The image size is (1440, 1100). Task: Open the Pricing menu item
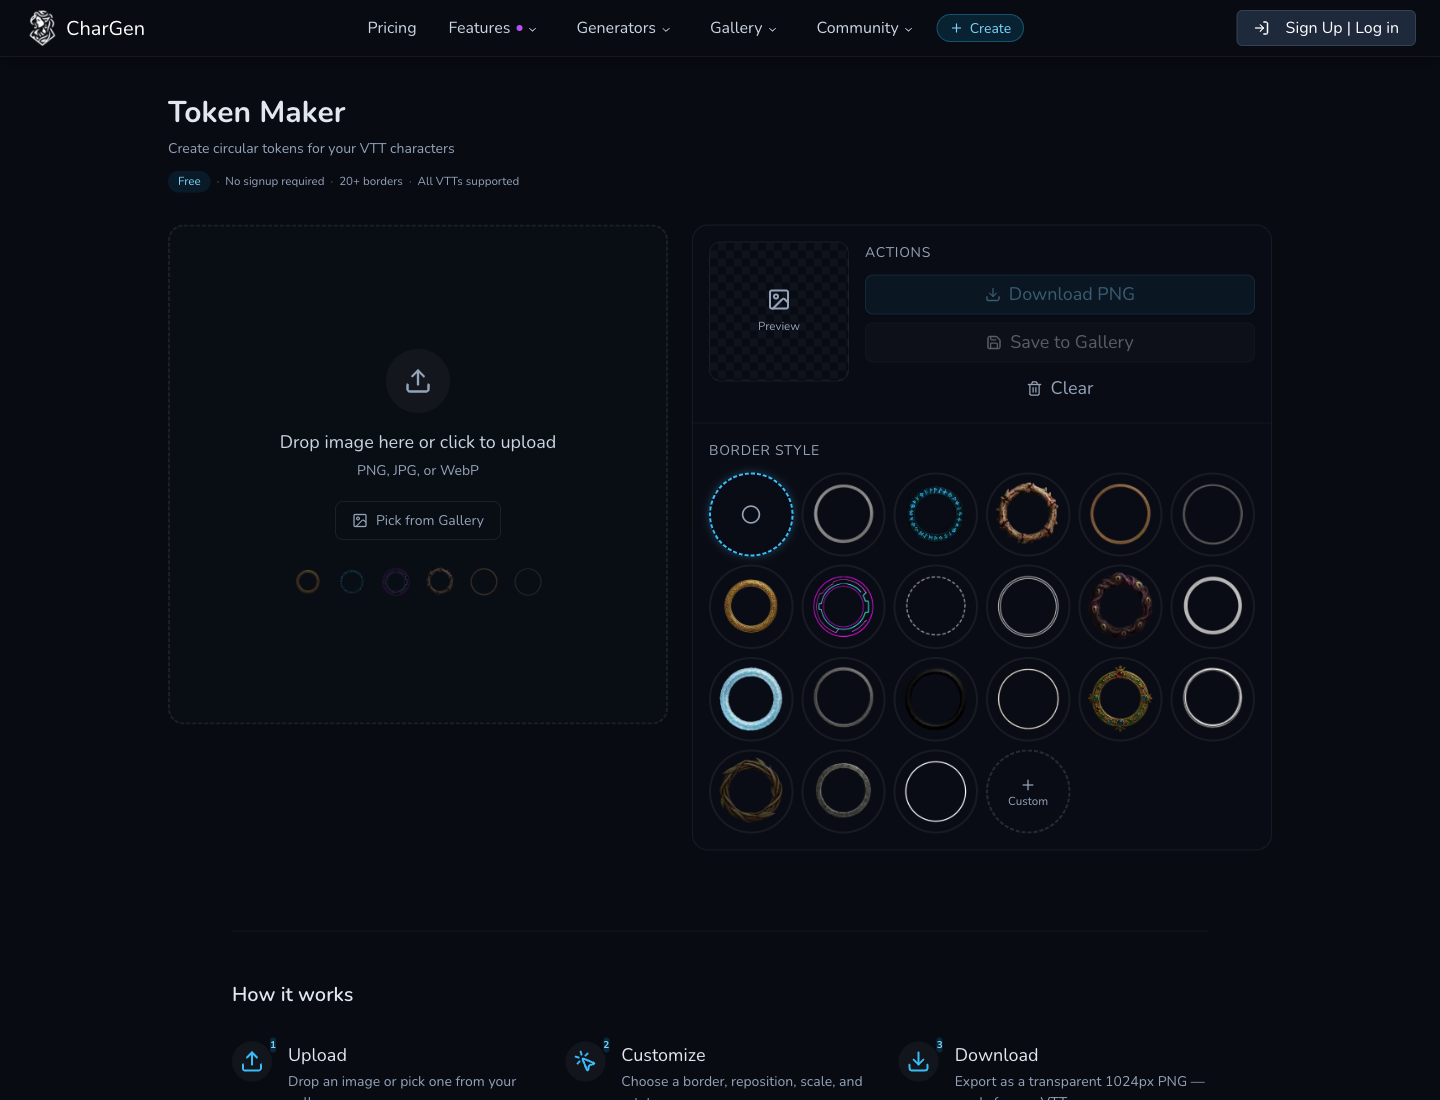(x=392, y=28)
